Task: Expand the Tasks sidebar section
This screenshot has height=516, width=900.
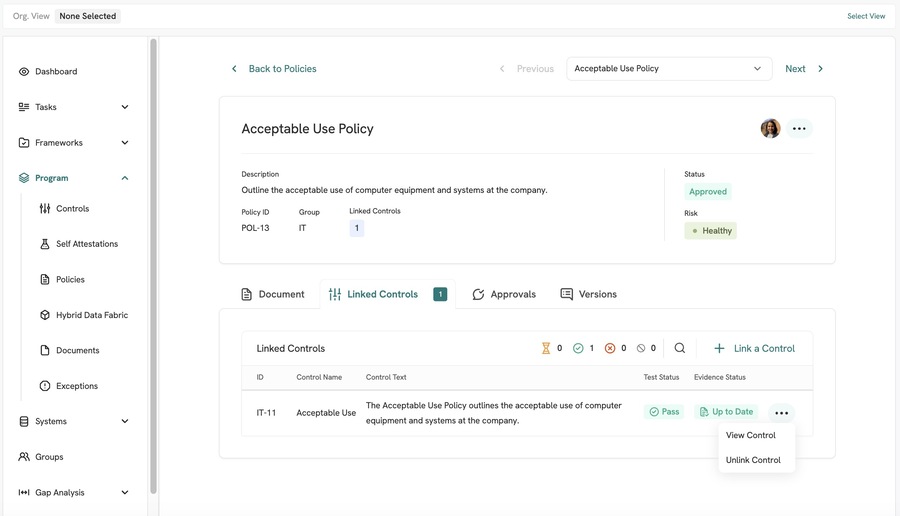Action: (125, 107)
